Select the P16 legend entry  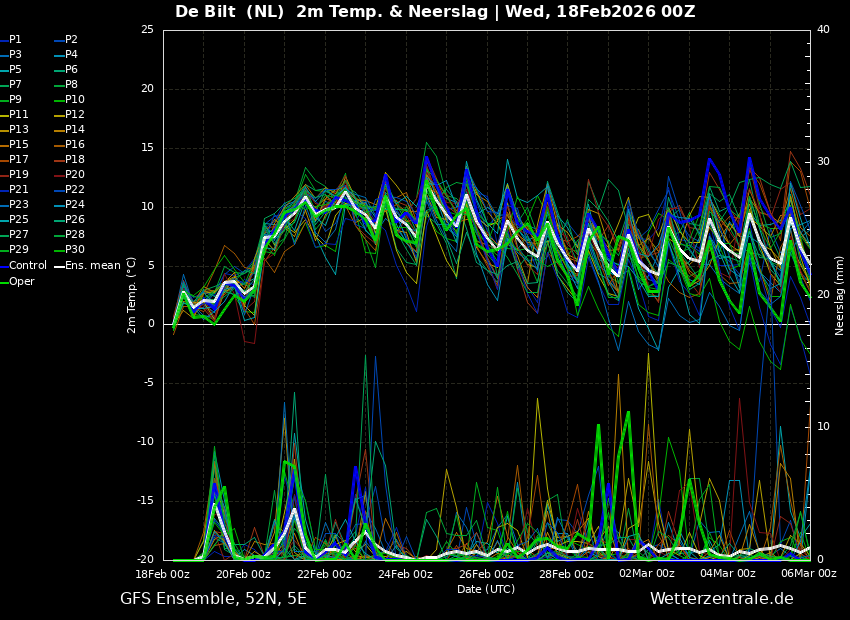pos(75,145)
